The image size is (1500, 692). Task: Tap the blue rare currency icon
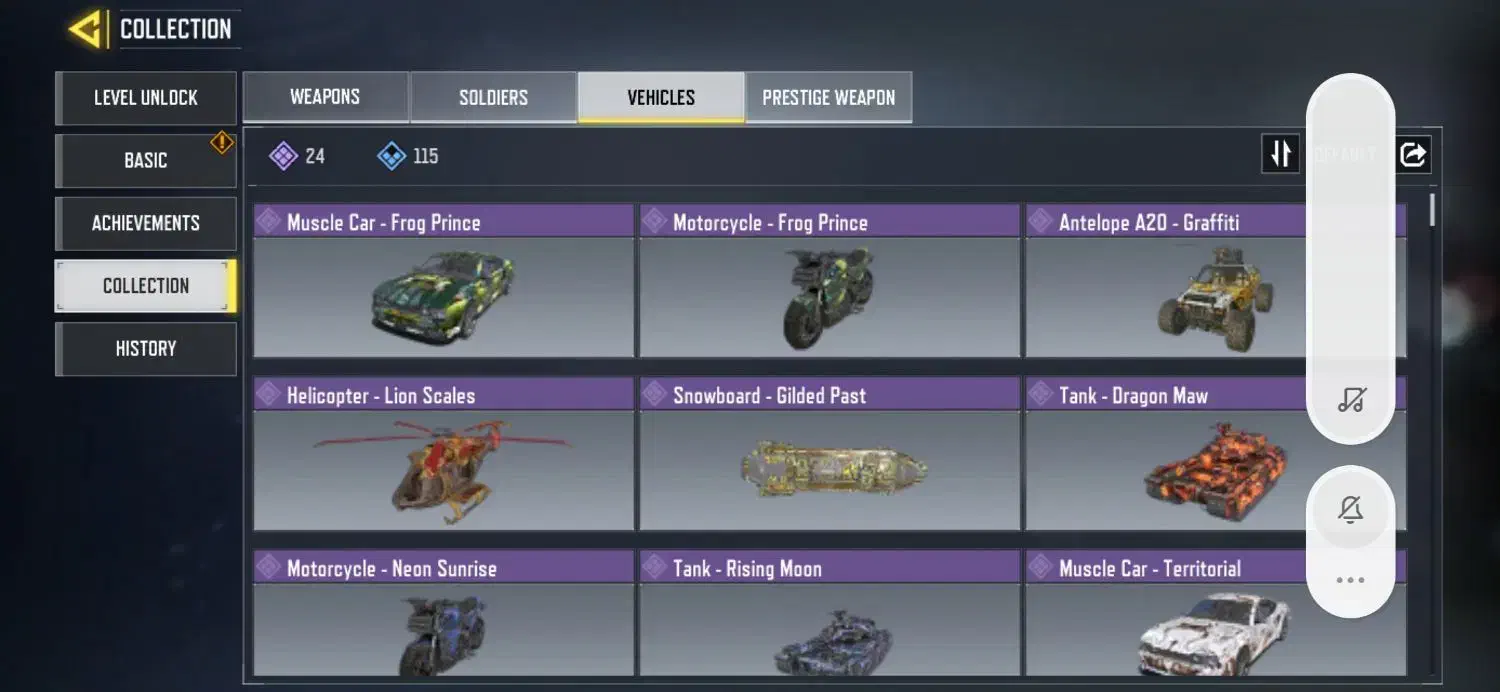pos(391,156)
